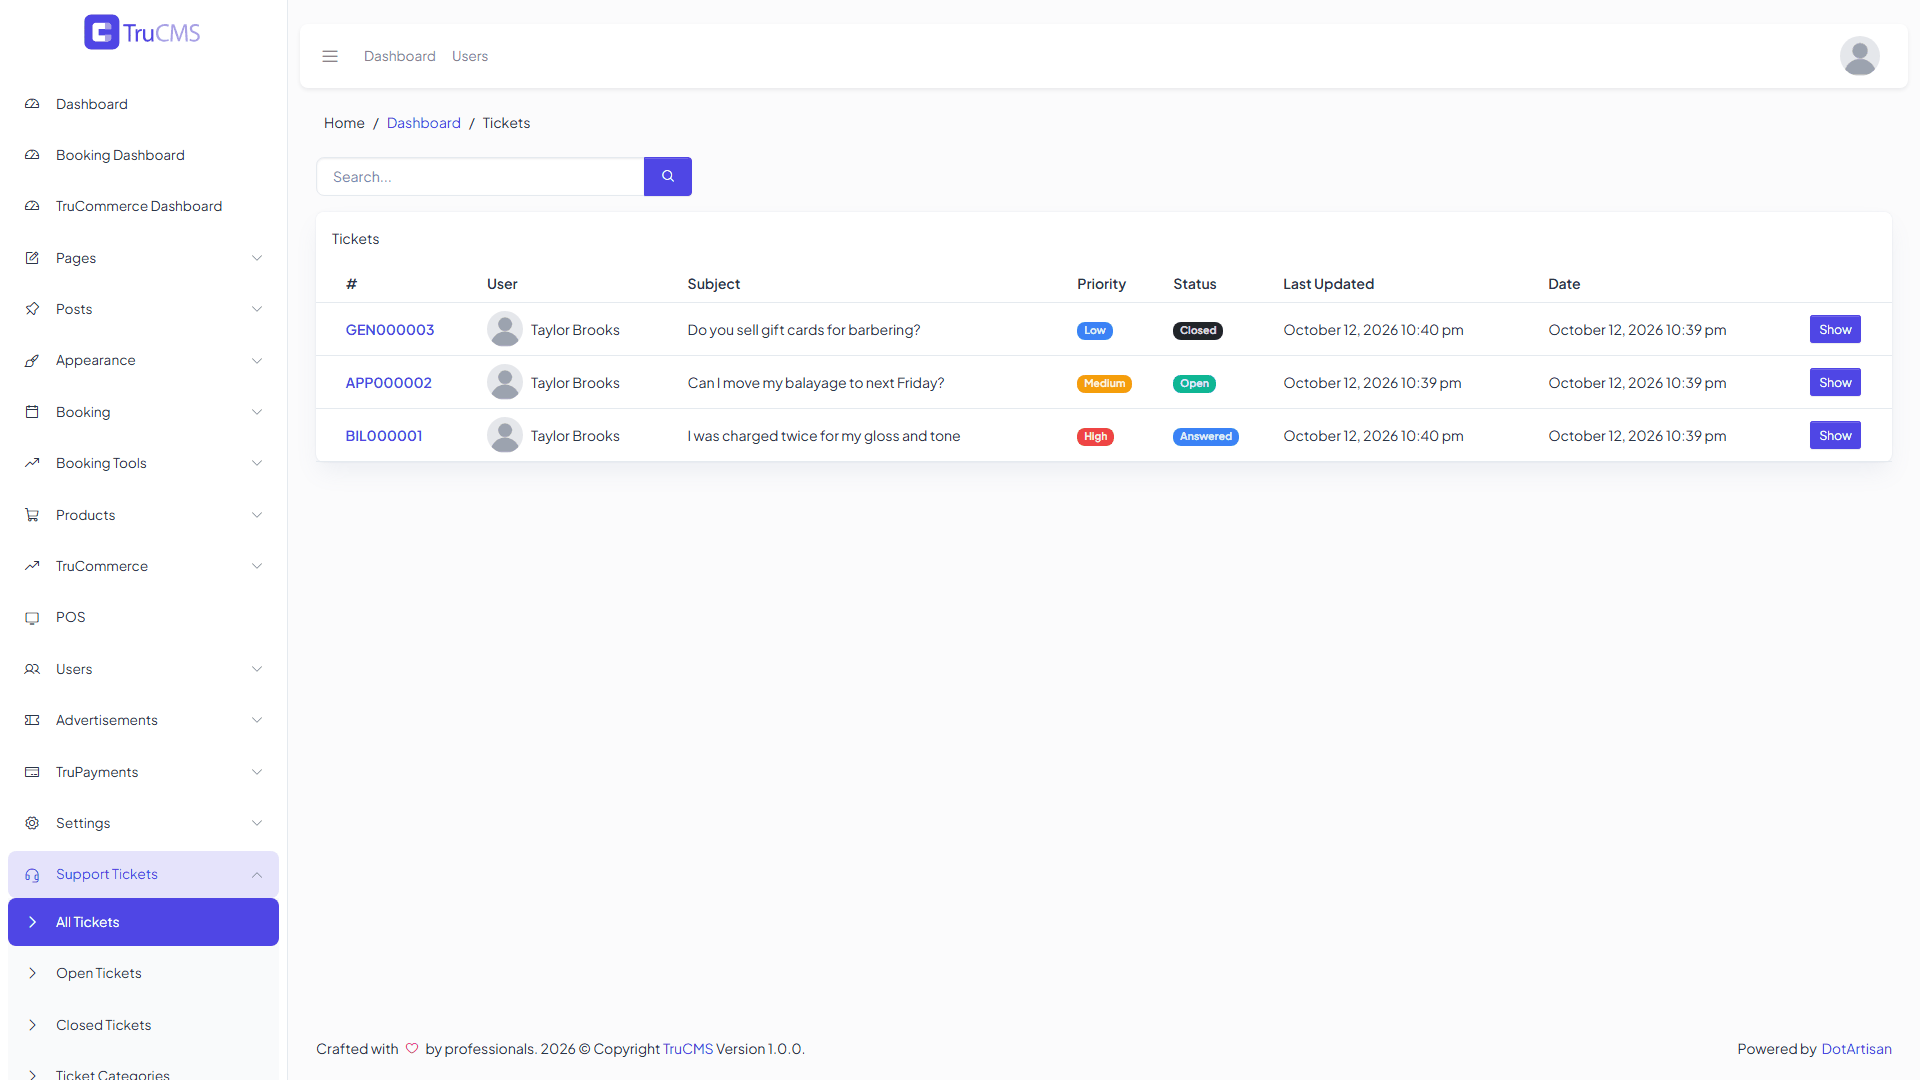This screenshot has height=1080, width=1920.
Task: Click the TruPayments card icon
Action: tap(32, 772)
